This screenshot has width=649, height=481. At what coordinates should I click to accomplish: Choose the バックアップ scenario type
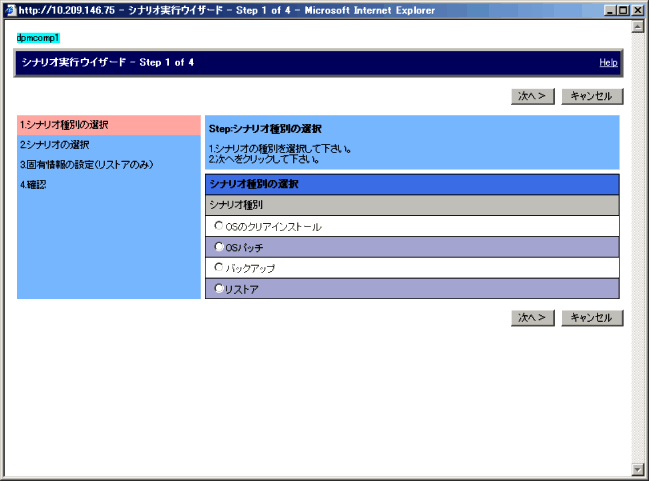pos(219,267)
